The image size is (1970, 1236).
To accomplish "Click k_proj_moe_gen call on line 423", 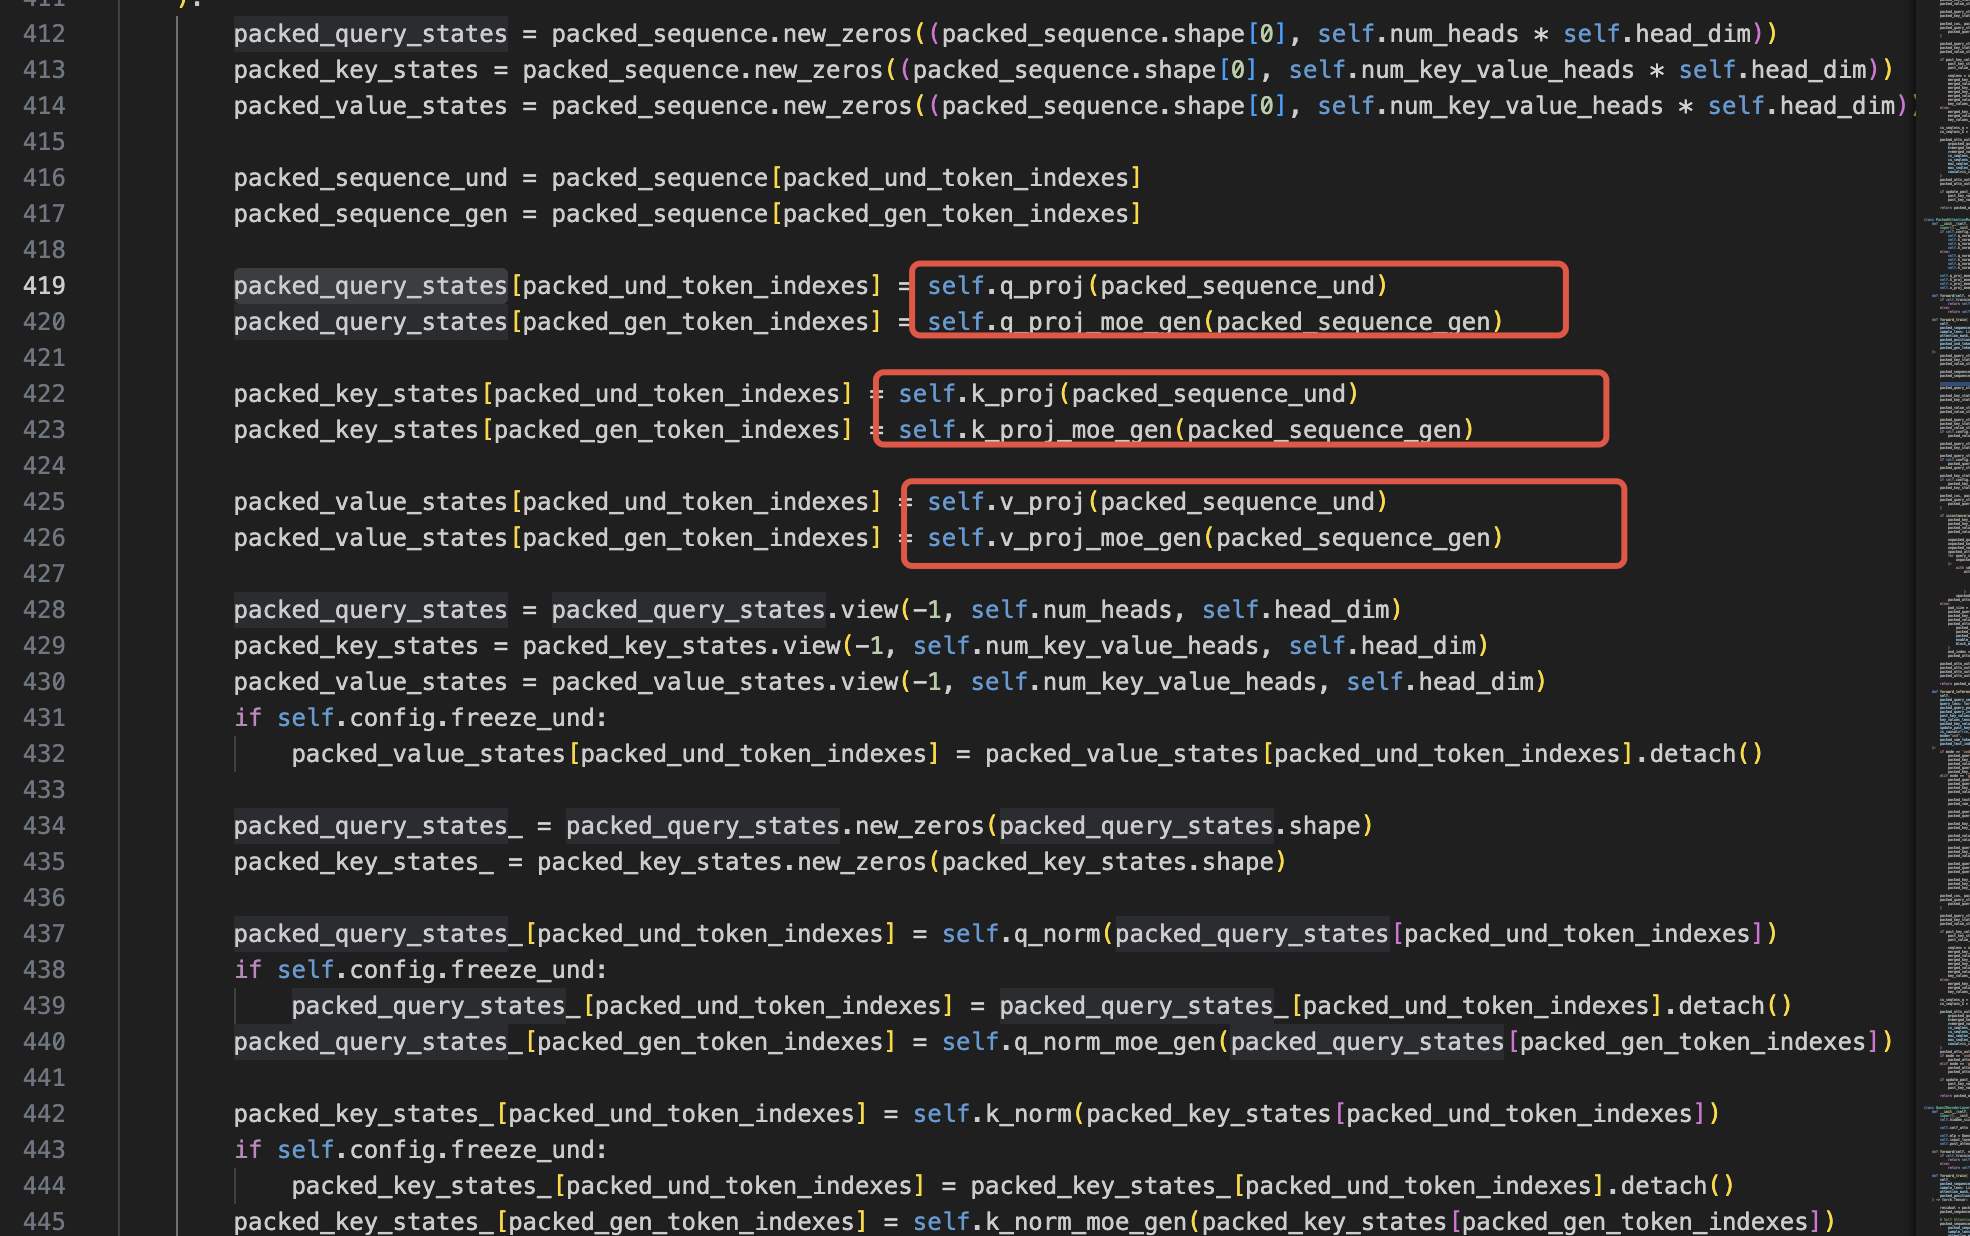I will [1071, 430].
